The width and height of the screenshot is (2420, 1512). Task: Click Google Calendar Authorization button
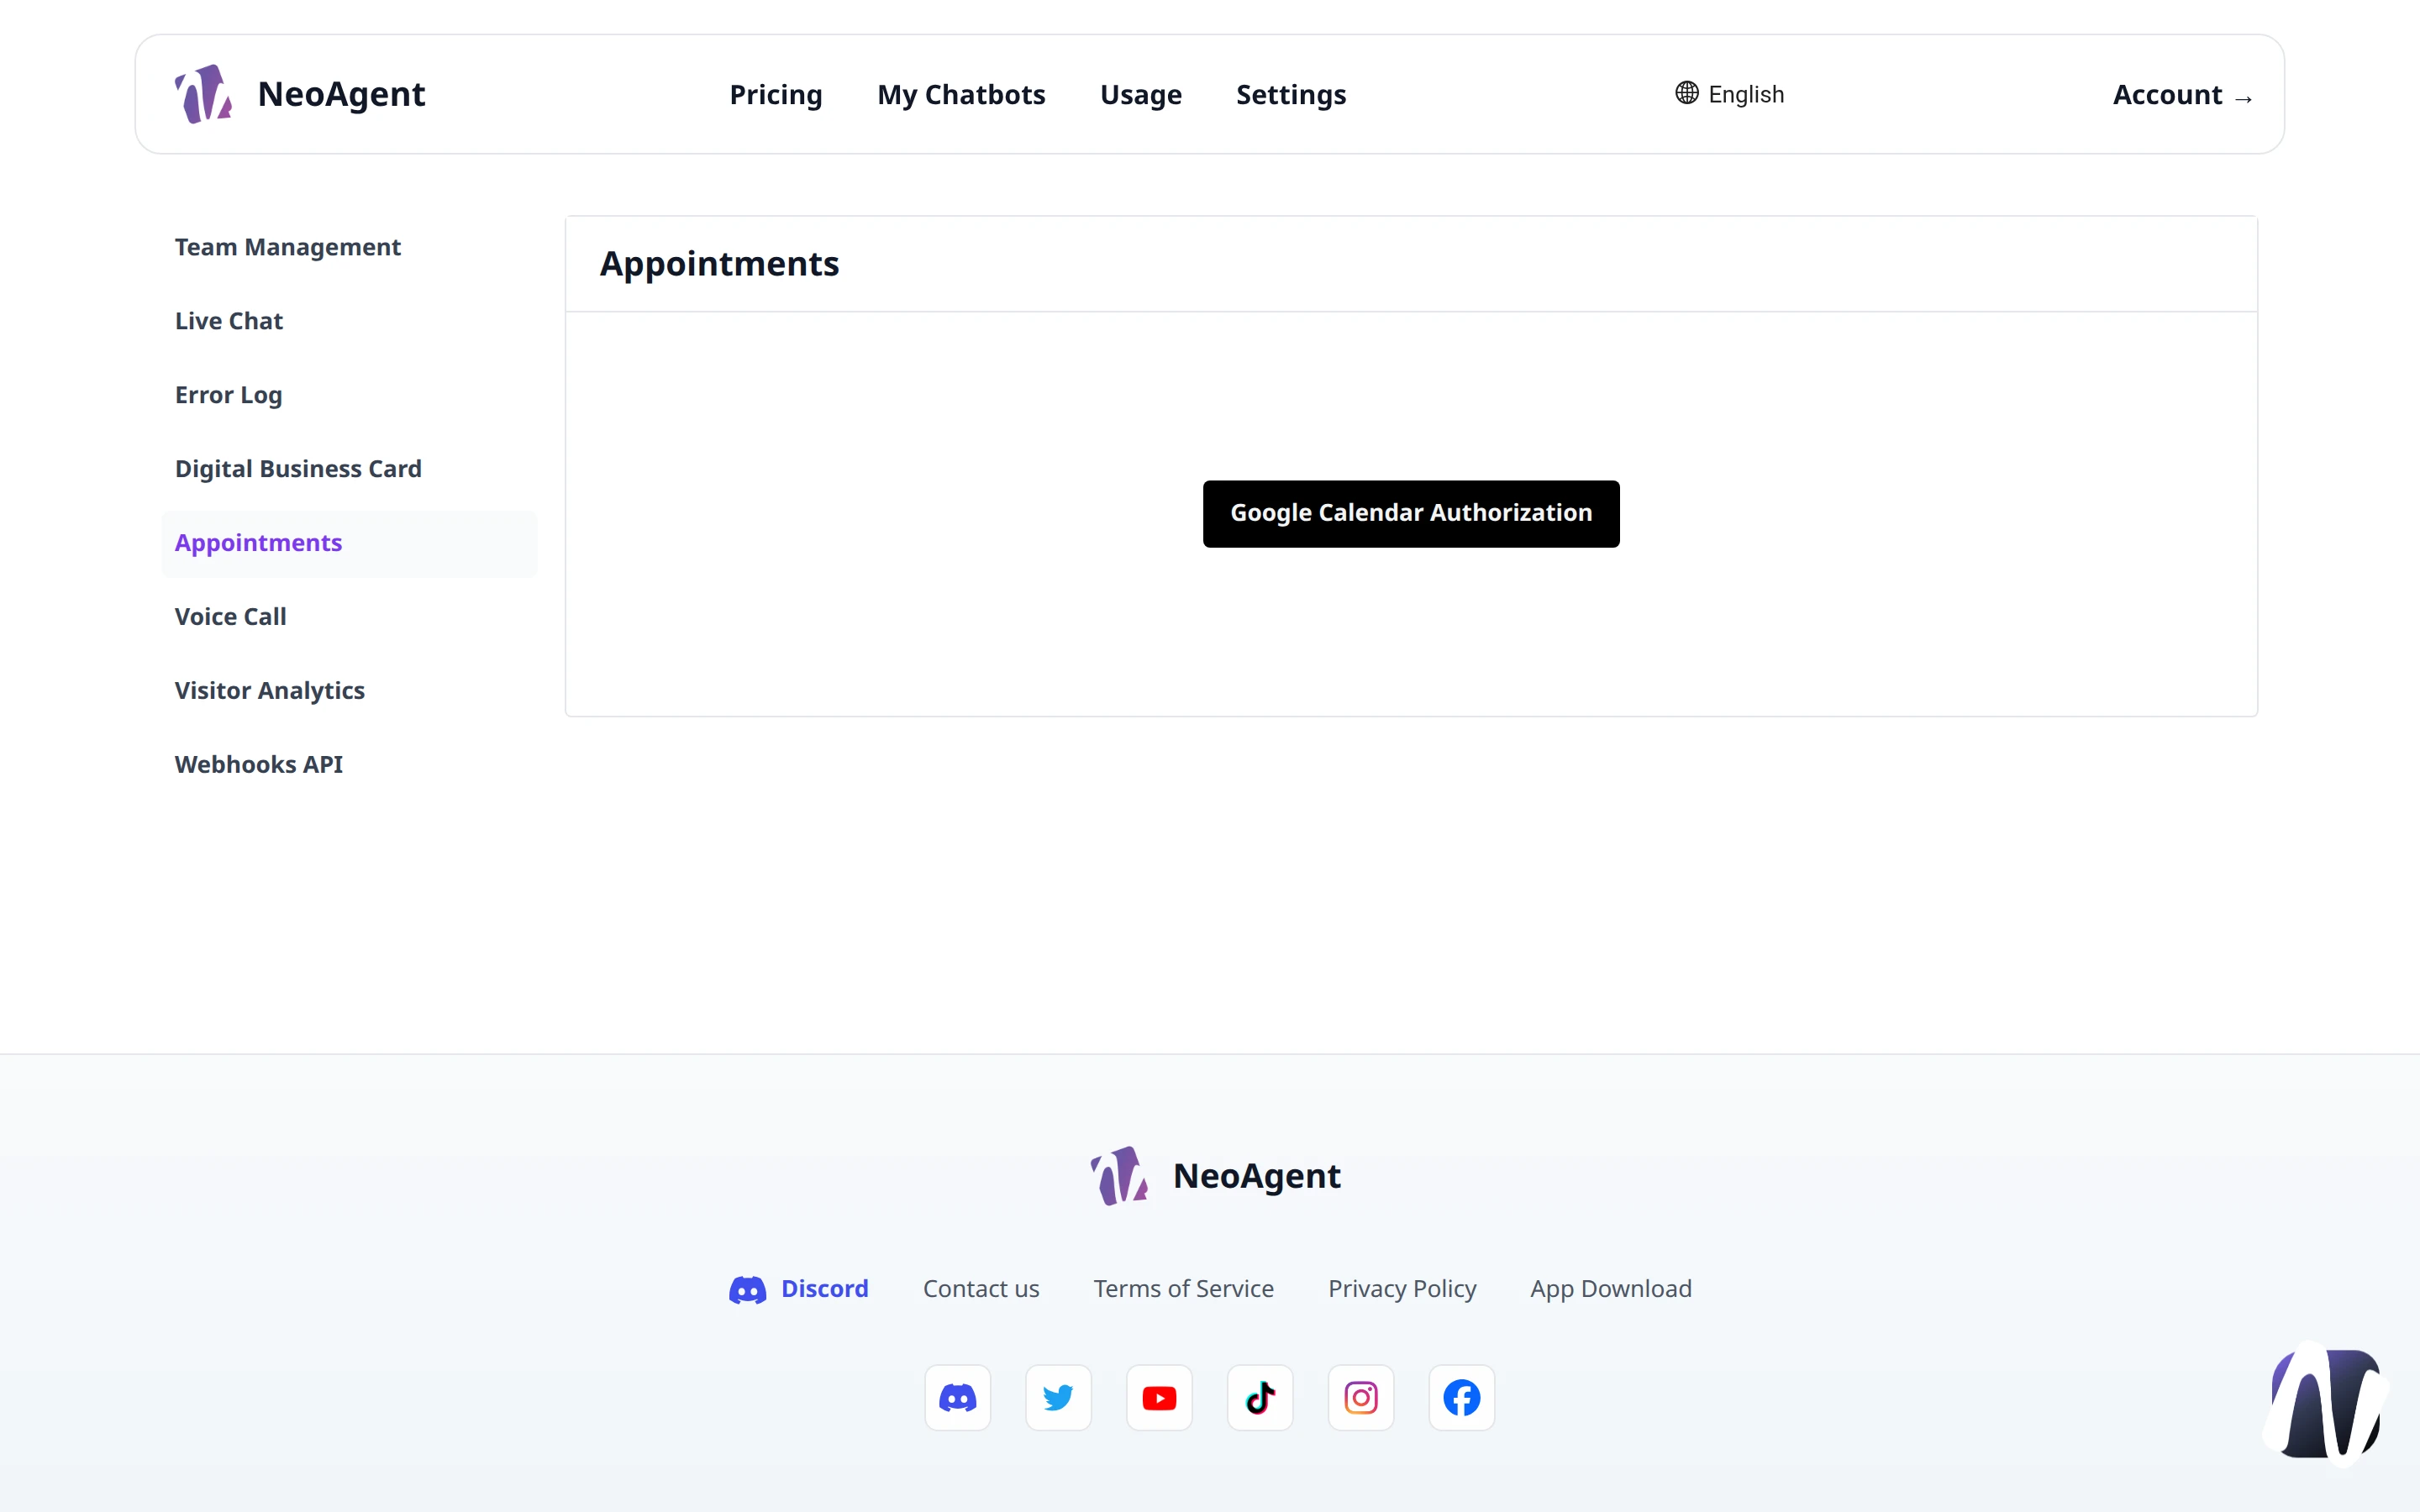click(x=1411, y=513)
